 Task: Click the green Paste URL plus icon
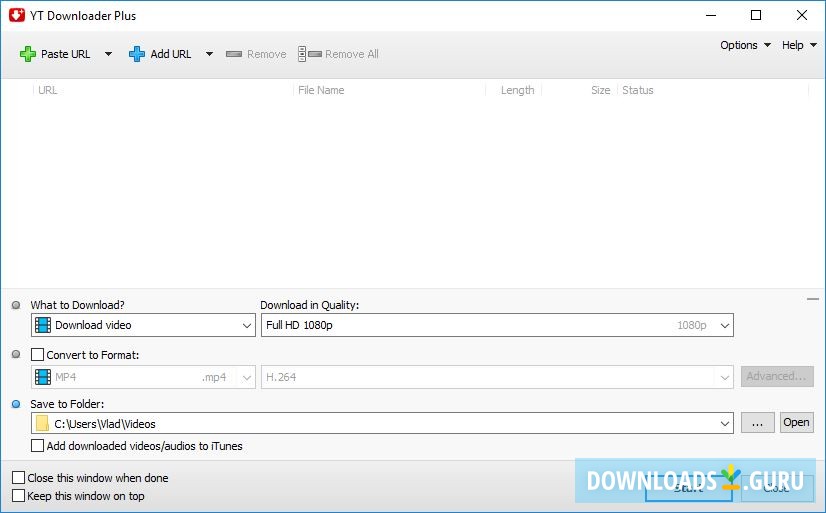point(28,54)
